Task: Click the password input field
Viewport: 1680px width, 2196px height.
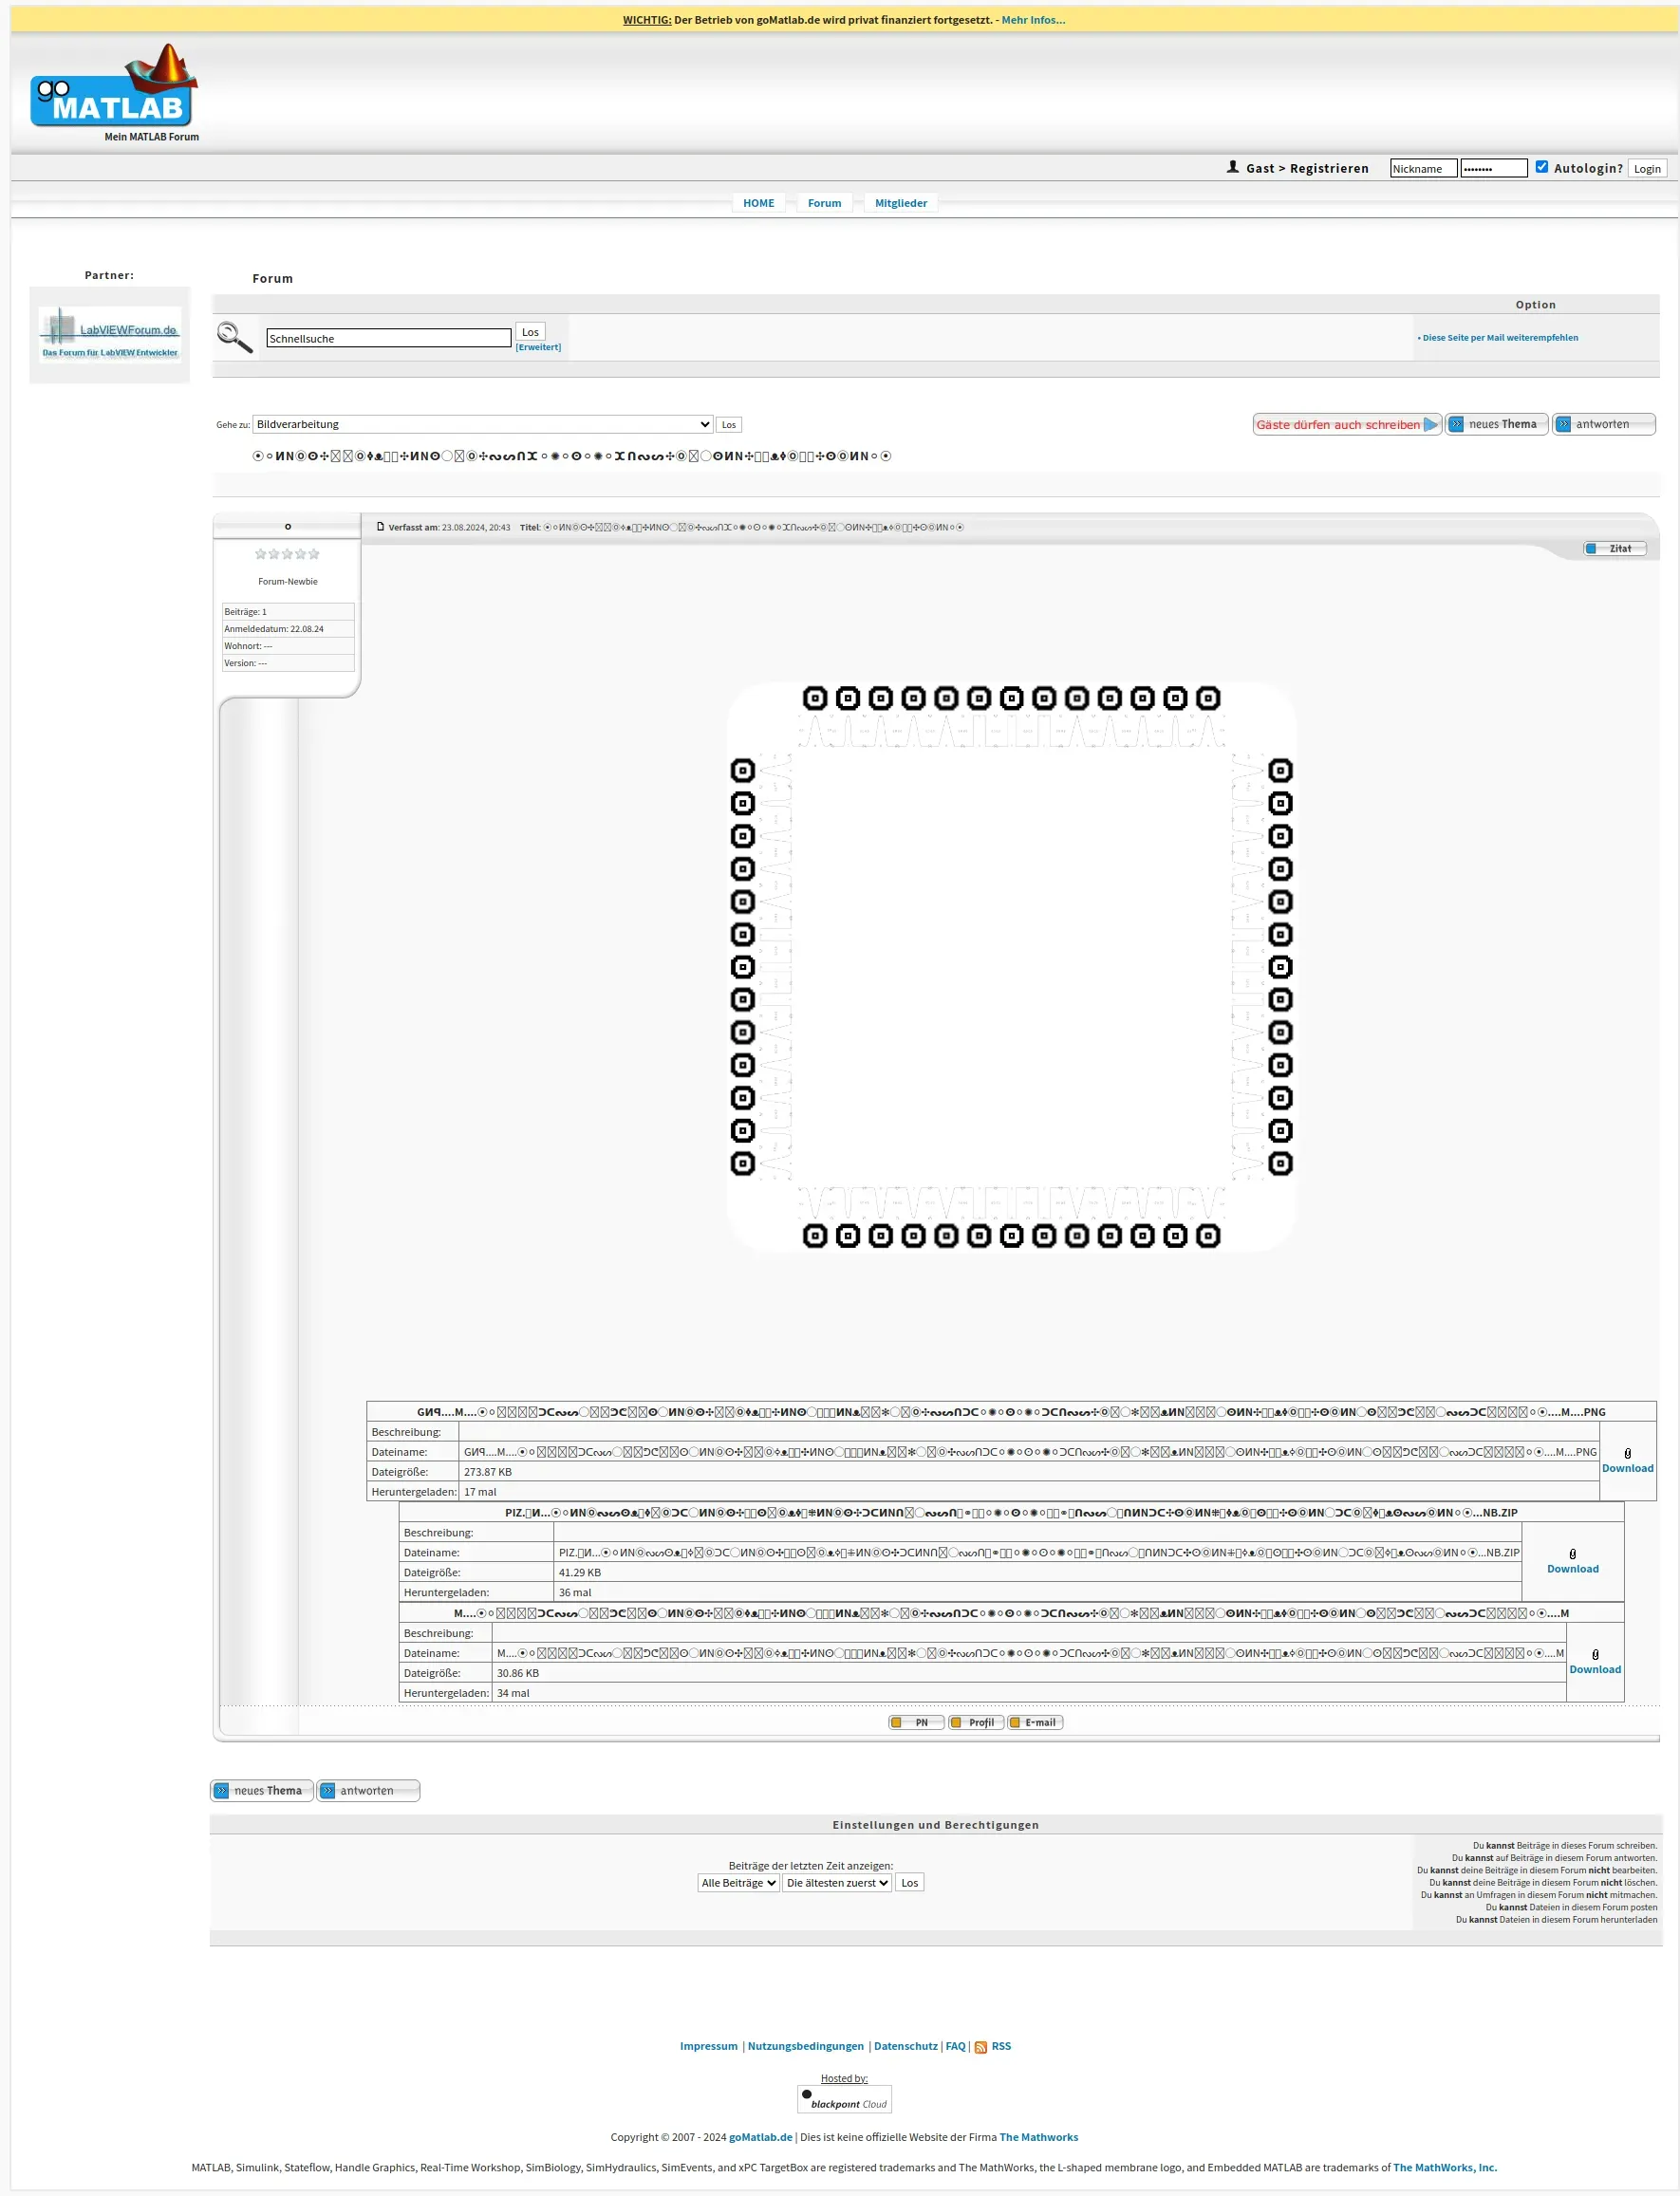Action: click(x=1494, y=168)
